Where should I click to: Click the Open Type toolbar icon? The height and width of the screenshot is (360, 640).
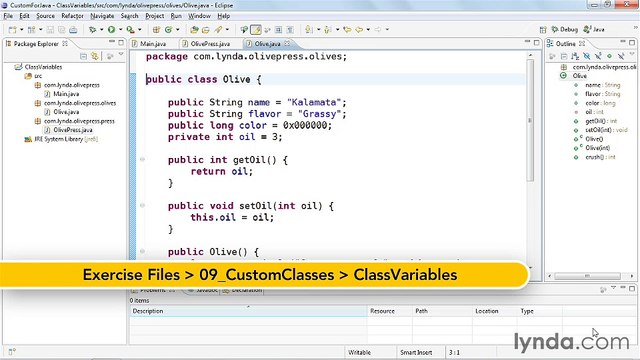tap(194, 30)
